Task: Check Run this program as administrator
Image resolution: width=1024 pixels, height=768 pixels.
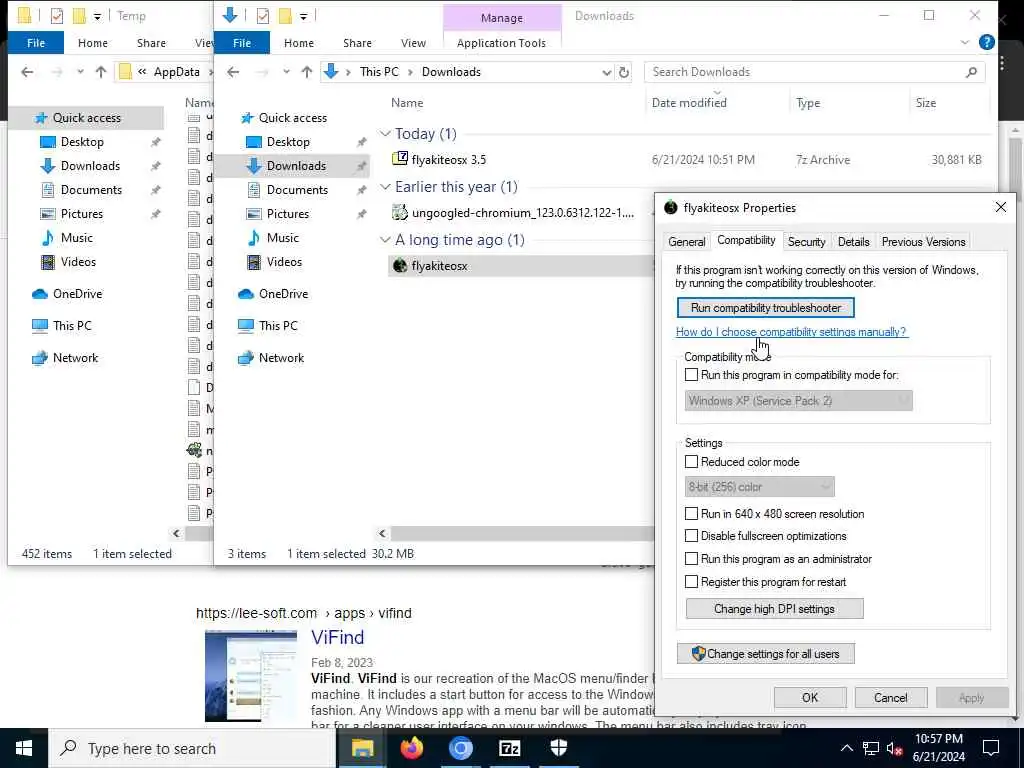Action: tap(691, 559)
